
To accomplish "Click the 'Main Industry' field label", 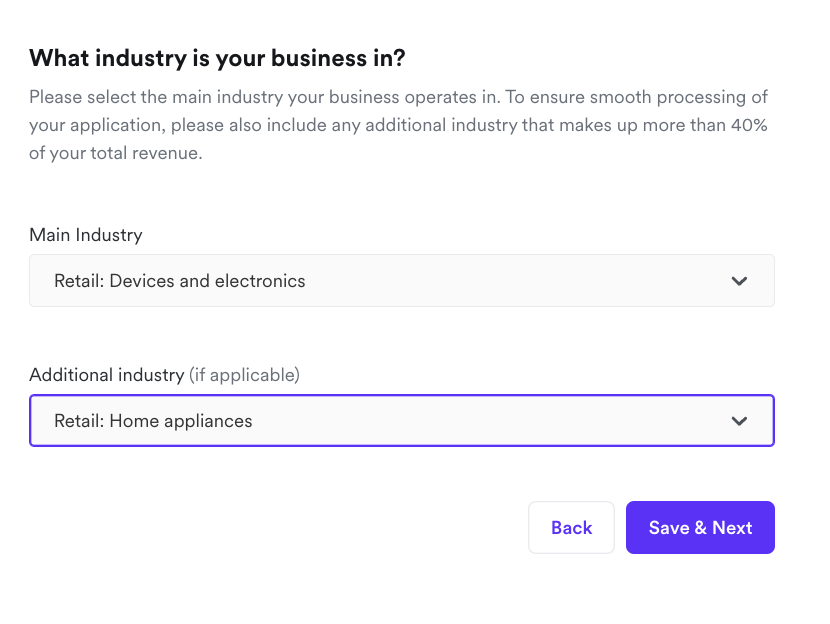I will (x=86, y=235).
